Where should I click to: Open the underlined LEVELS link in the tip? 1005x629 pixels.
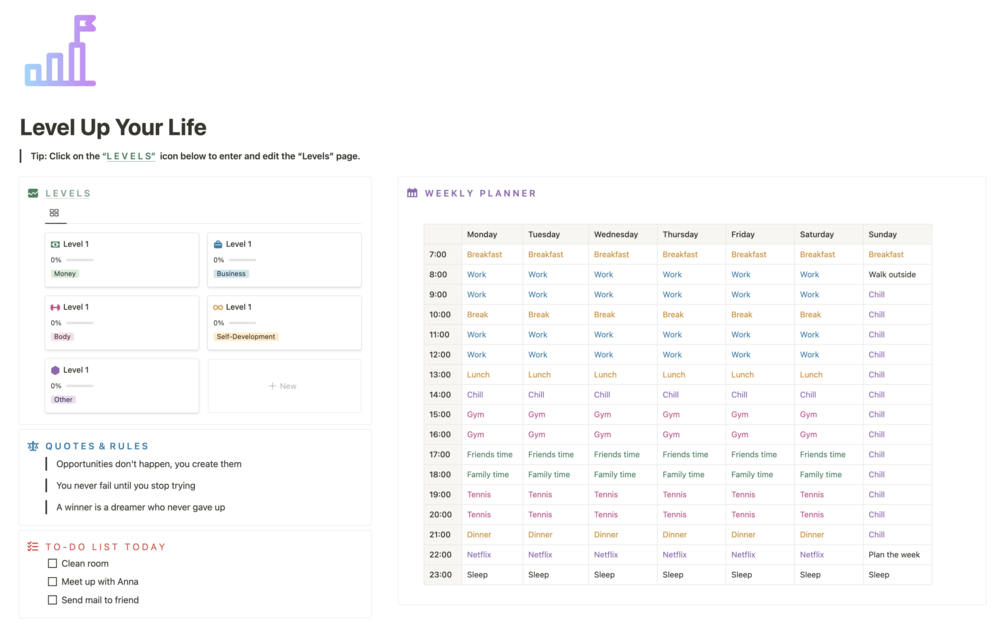point(130,156)
